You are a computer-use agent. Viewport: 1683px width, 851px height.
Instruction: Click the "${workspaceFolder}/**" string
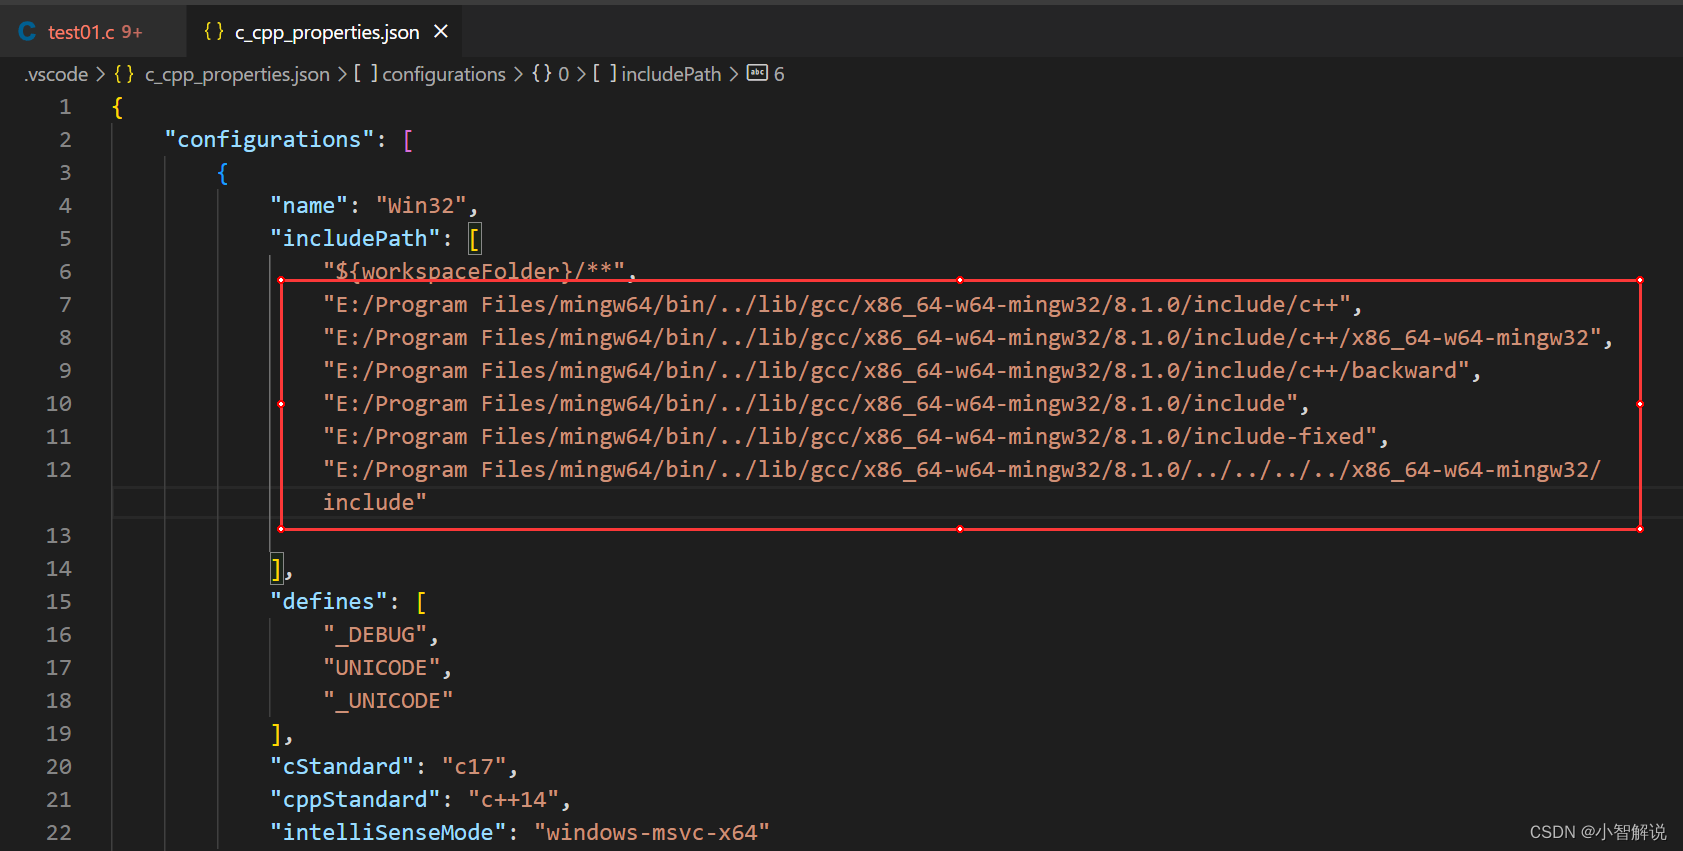tap(474, 272)
